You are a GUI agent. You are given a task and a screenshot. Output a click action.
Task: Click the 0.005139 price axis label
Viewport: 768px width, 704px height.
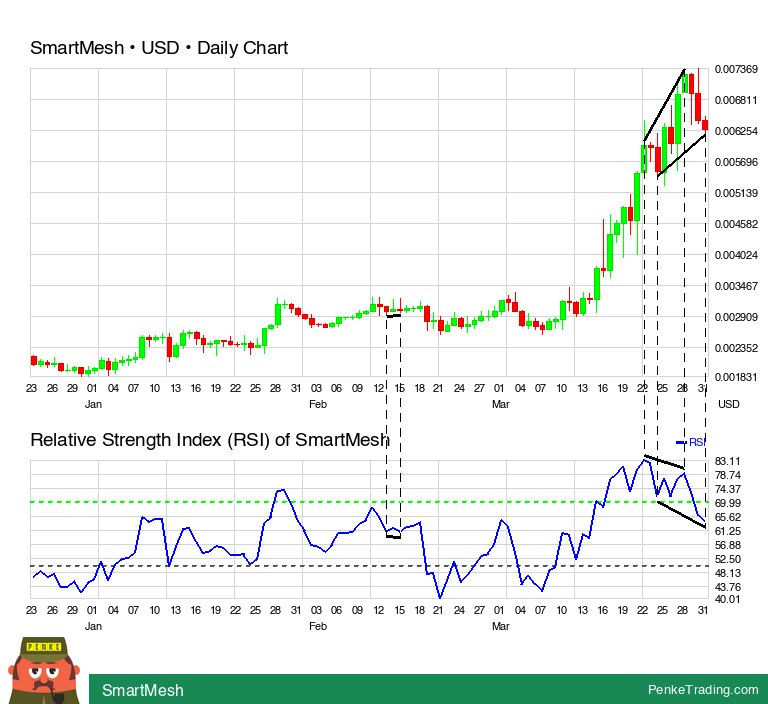(x=736, y=193)
